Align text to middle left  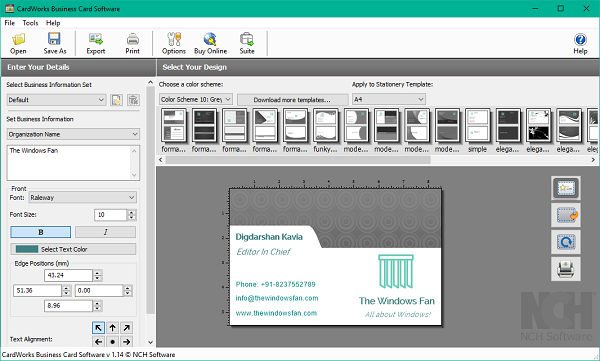point(98,341)
